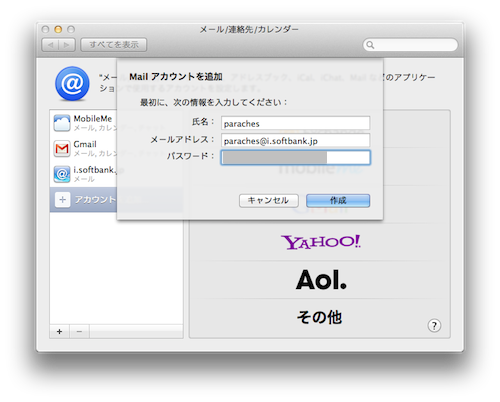This screenshot has height=402, width=500.
Task: Open the help question mark button
Action: 434,325
